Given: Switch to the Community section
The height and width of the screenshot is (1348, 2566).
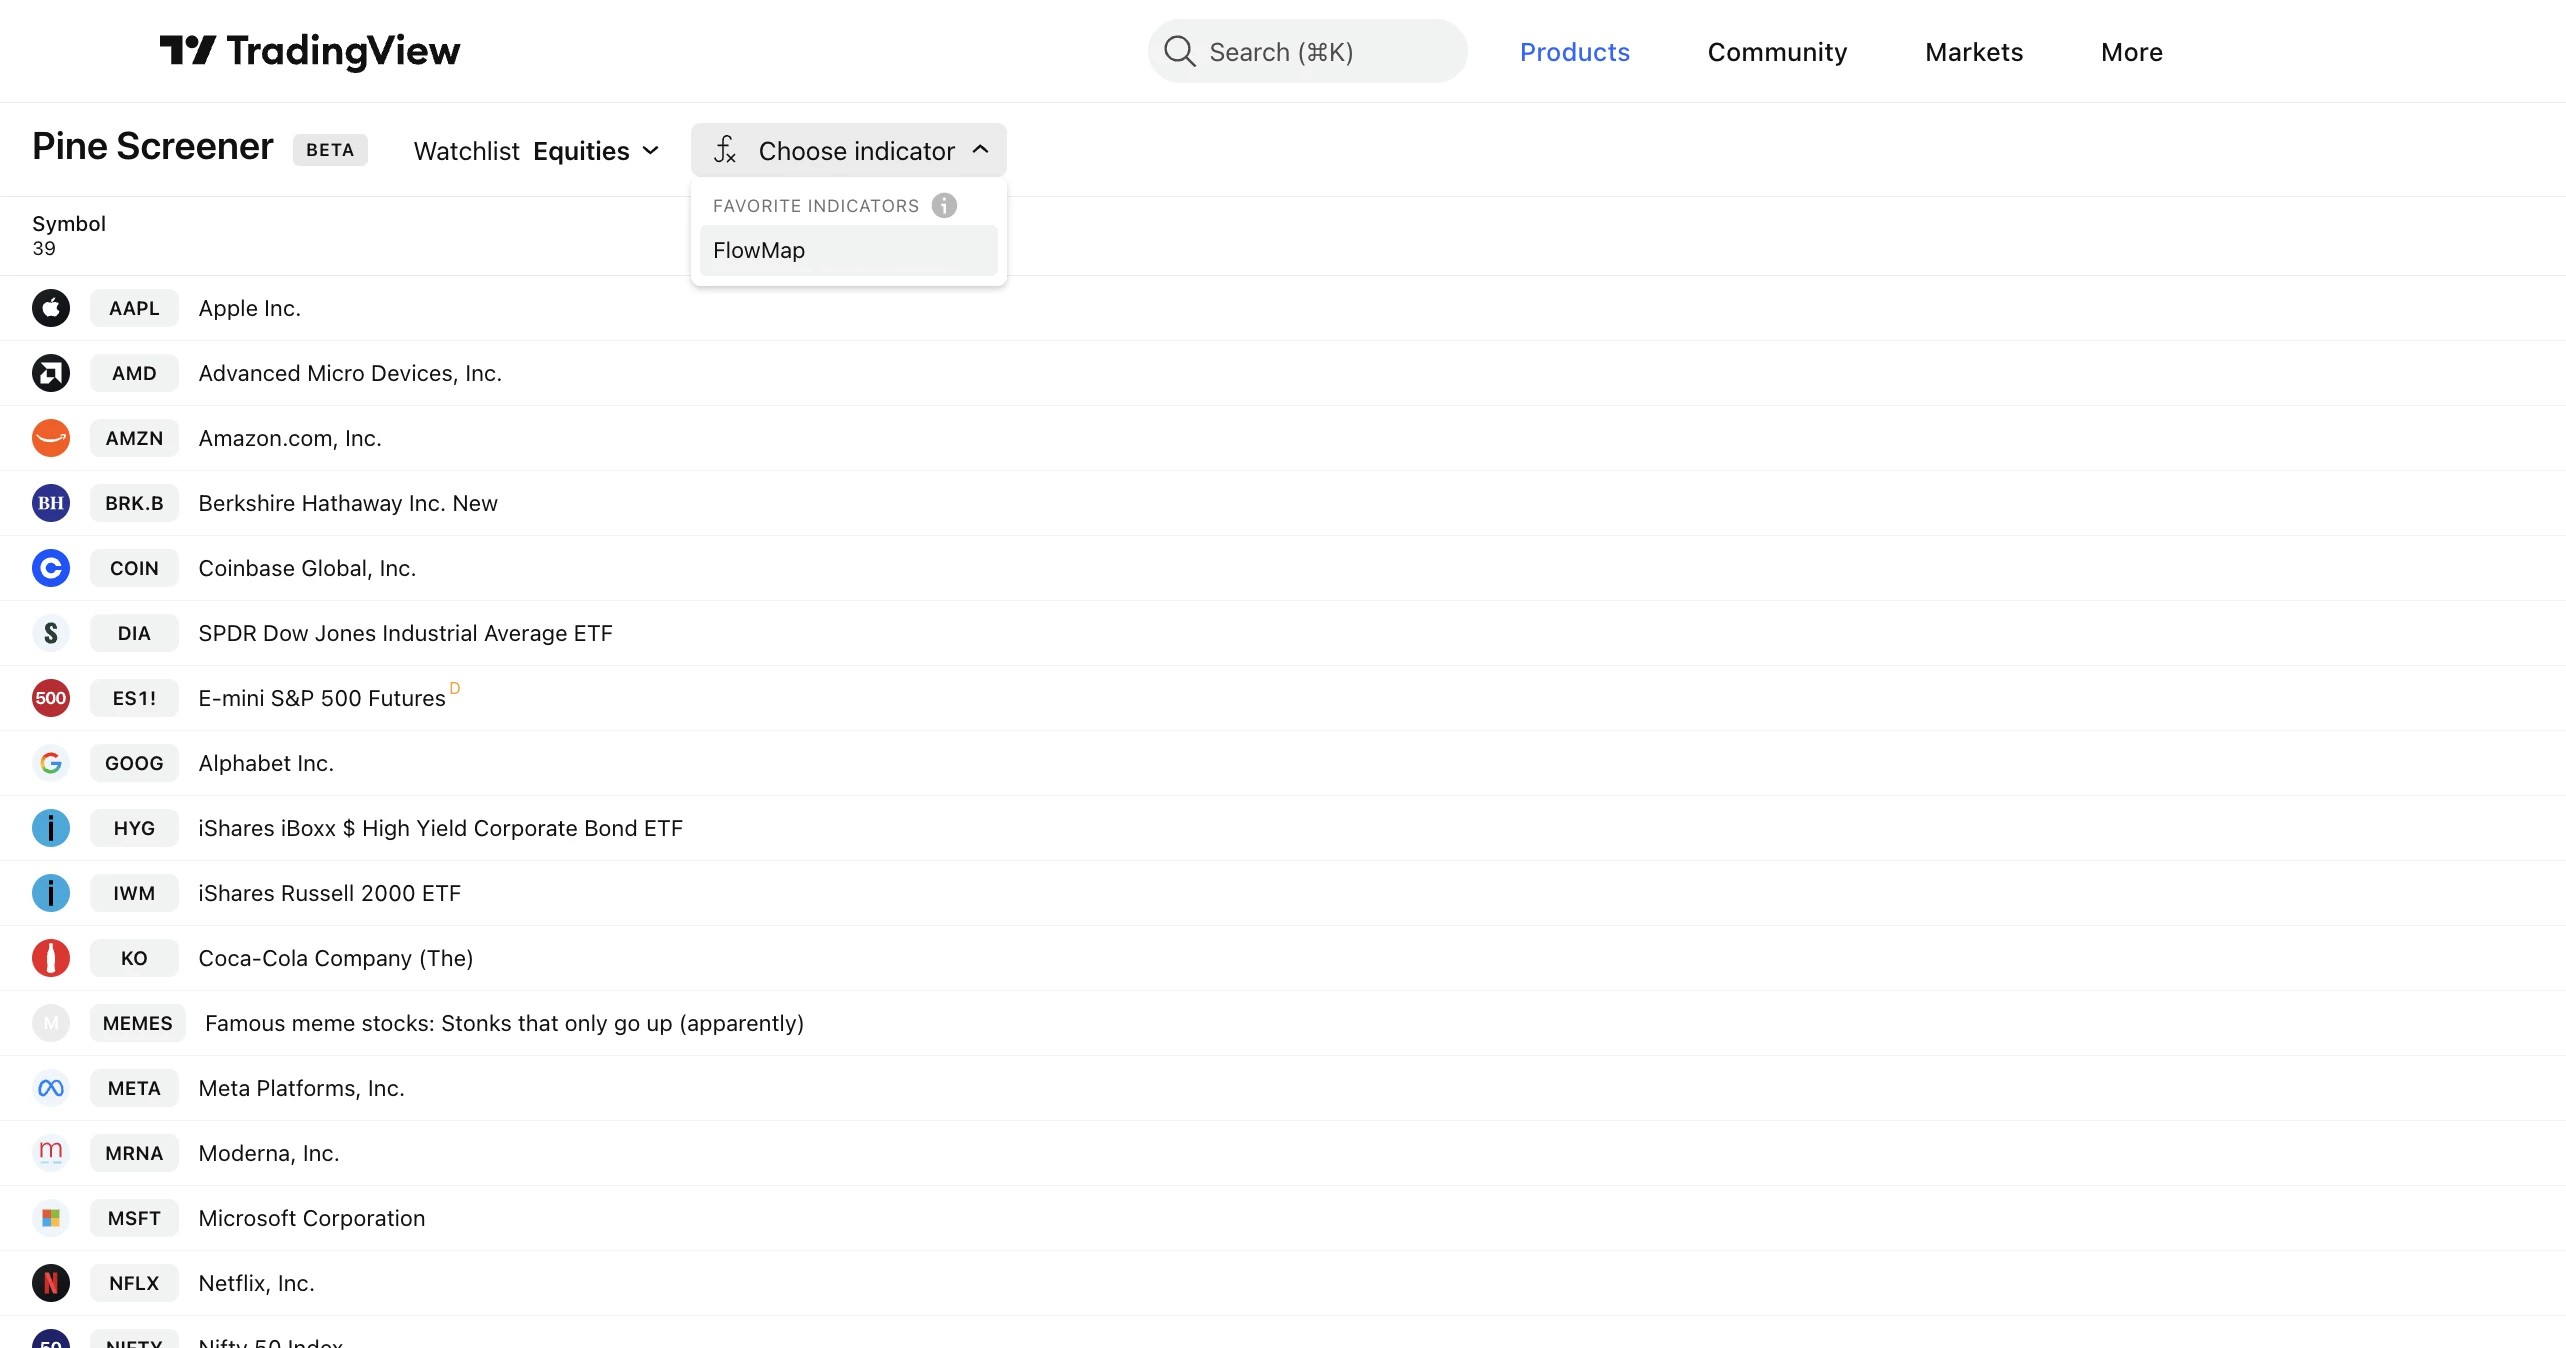Looking at the screenshot, I should click(x=1777, y=52).
